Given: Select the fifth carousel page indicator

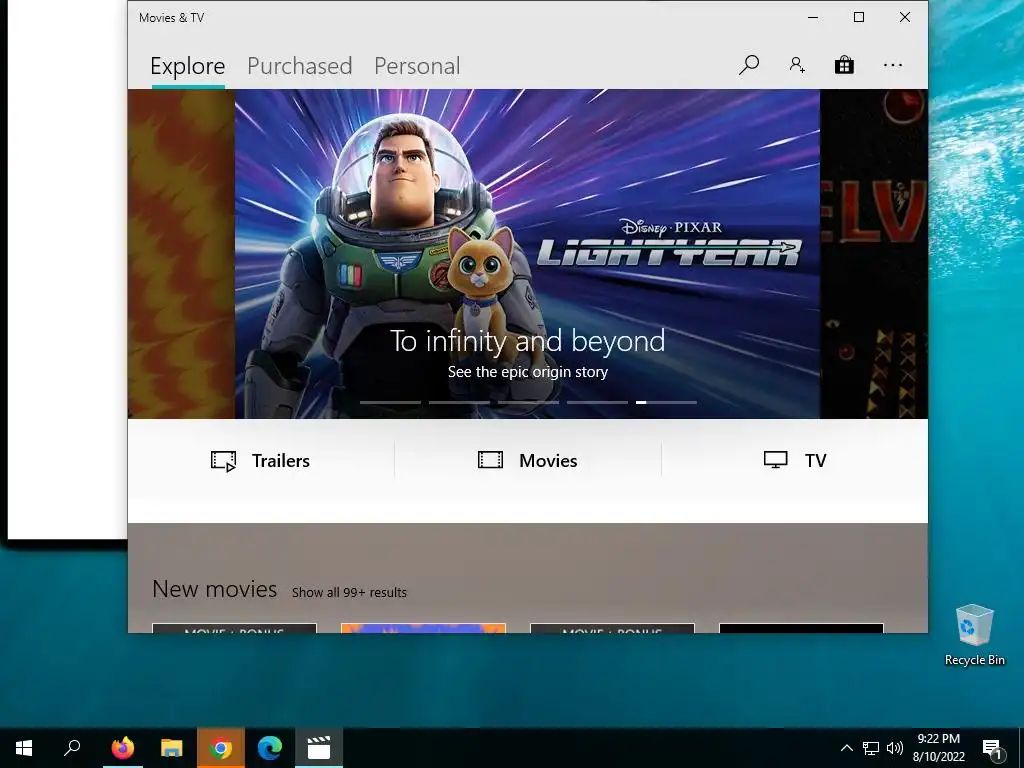Looking at the screenshot, I should [x=666, y=402].
